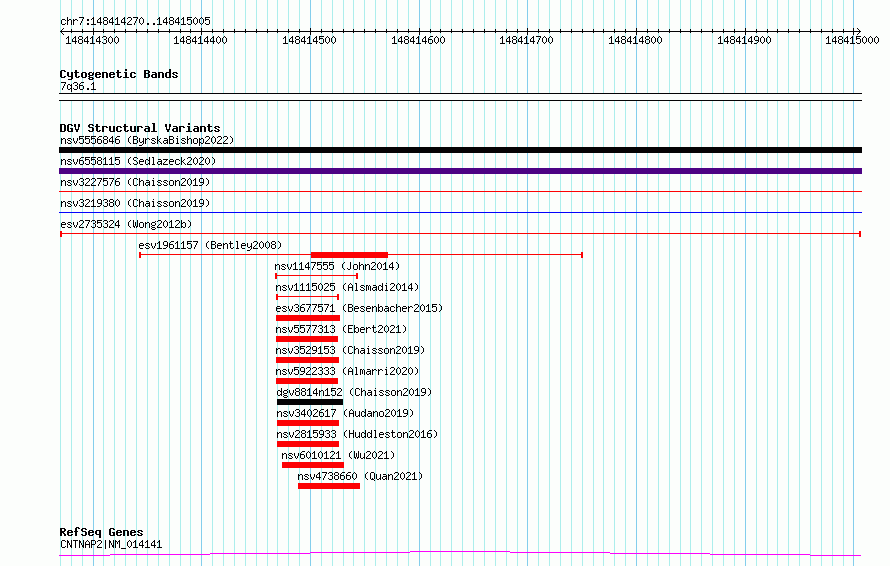
Task: Open the nsv5577313 (Ebert2021) variant
Action: [x=341, y=329]
